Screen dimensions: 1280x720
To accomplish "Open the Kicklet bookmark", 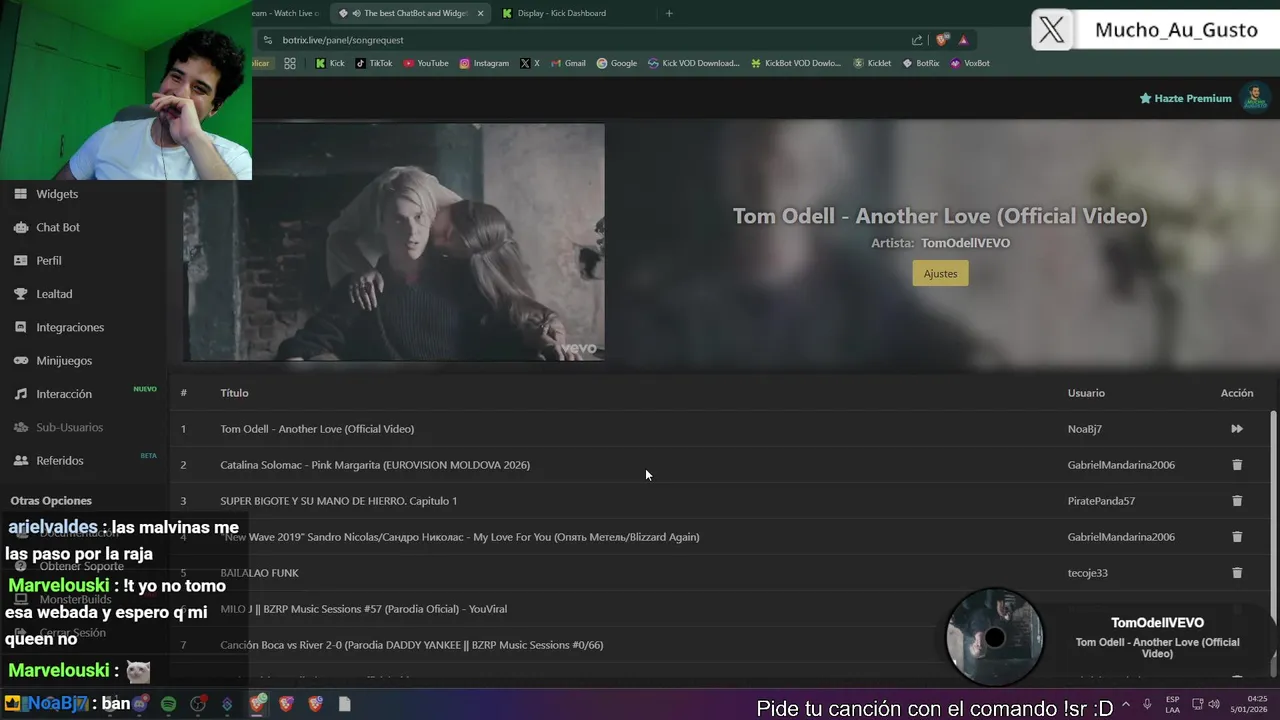I will (x=872, y=63).
